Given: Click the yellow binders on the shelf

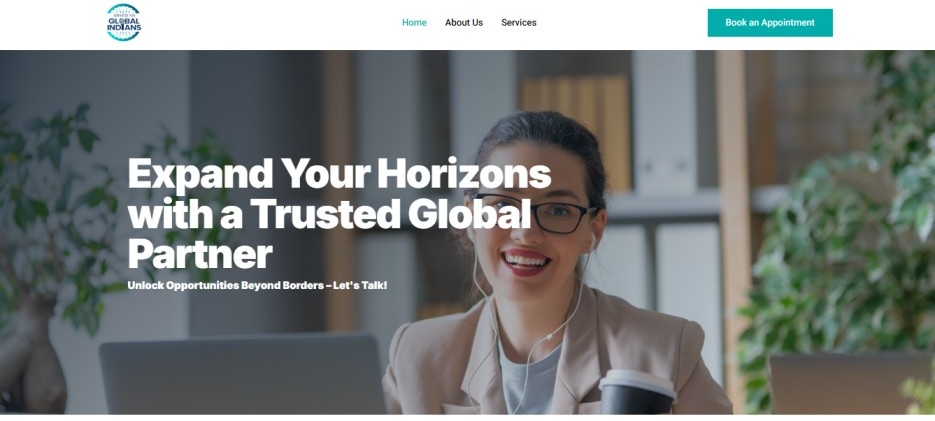Looking at the screenshot, I should (x=575, y=132).
